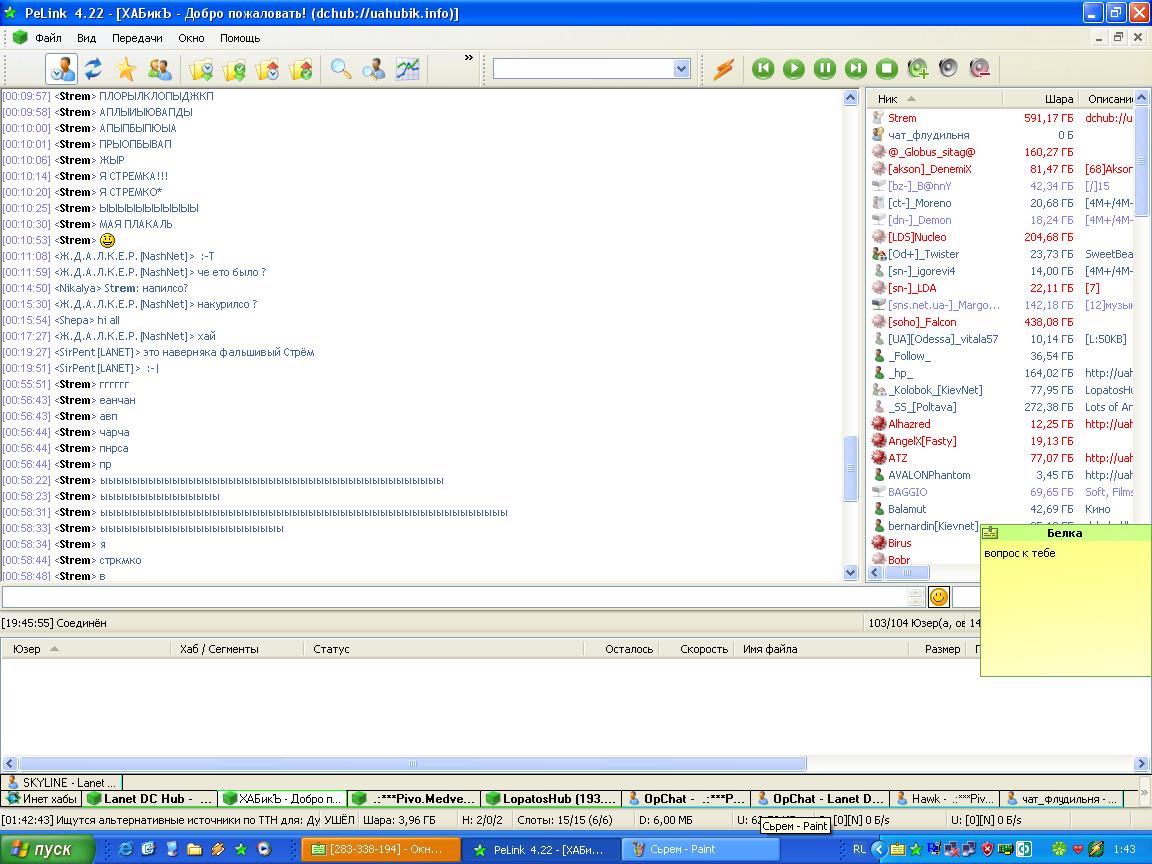The height and width of the screenshot is (864, 1152).
Task: Open favorite hubs via the star icon
Action: pyautogui.click(x=125, y=69)
